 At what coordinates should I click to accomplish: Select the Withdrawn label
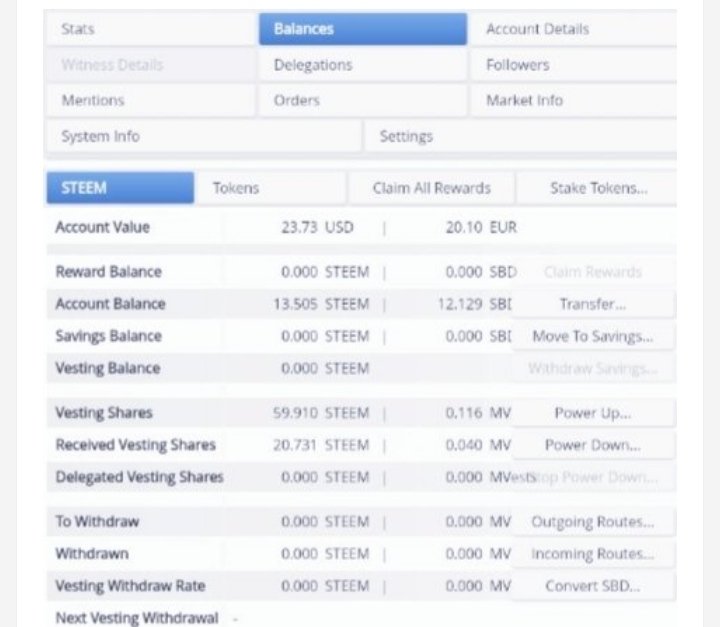click(92, 554)
